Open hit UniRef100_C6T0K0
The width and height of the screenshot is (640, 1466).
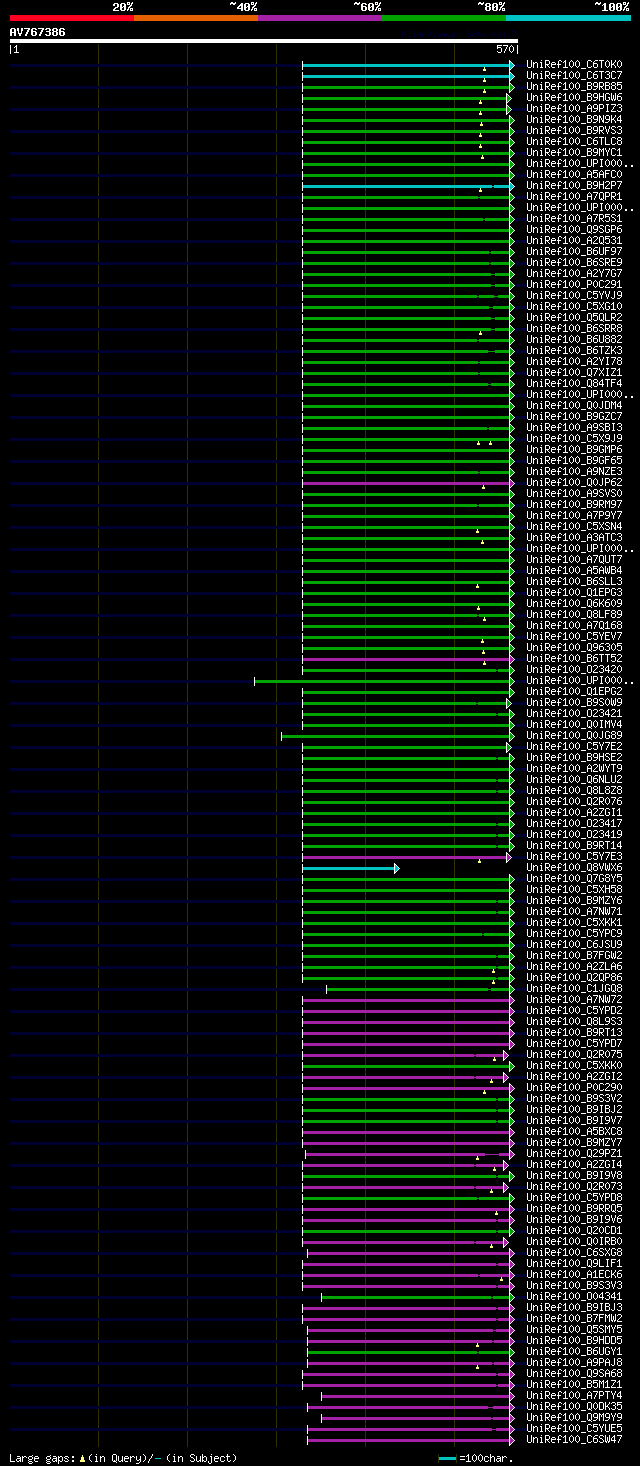tap(574, 65)
